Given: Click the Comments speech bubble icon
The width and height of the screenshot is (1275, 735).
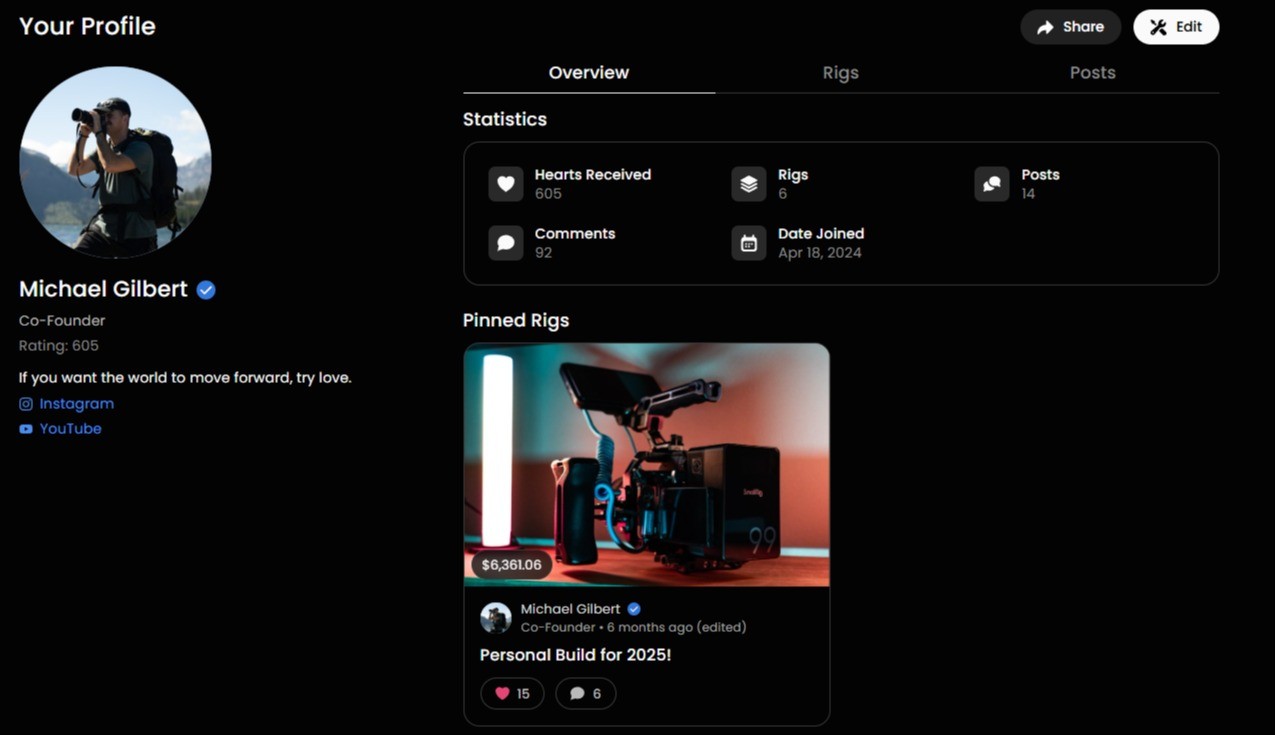Looking at the screenshot, I should 506,243.
